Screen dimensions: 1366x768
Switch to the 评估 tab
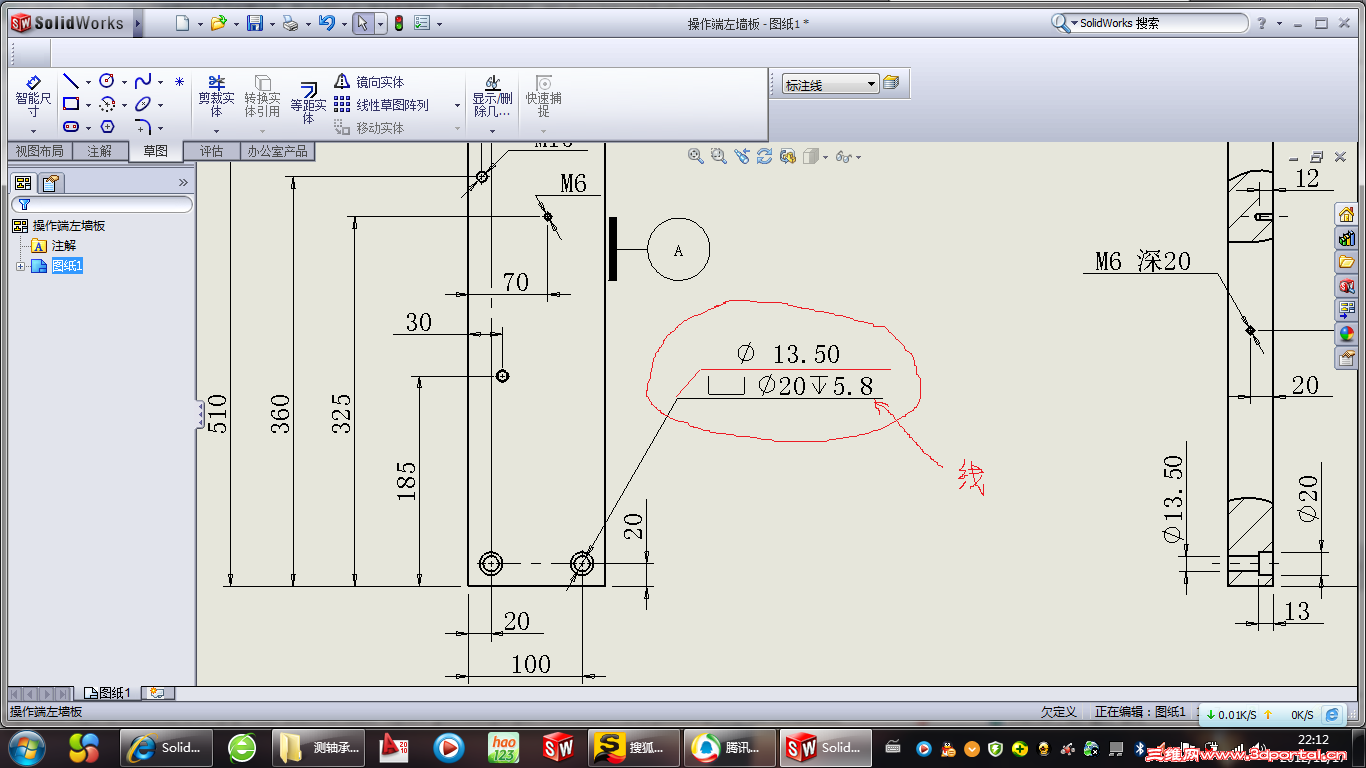pyautogui.click(x=211, y=151)
